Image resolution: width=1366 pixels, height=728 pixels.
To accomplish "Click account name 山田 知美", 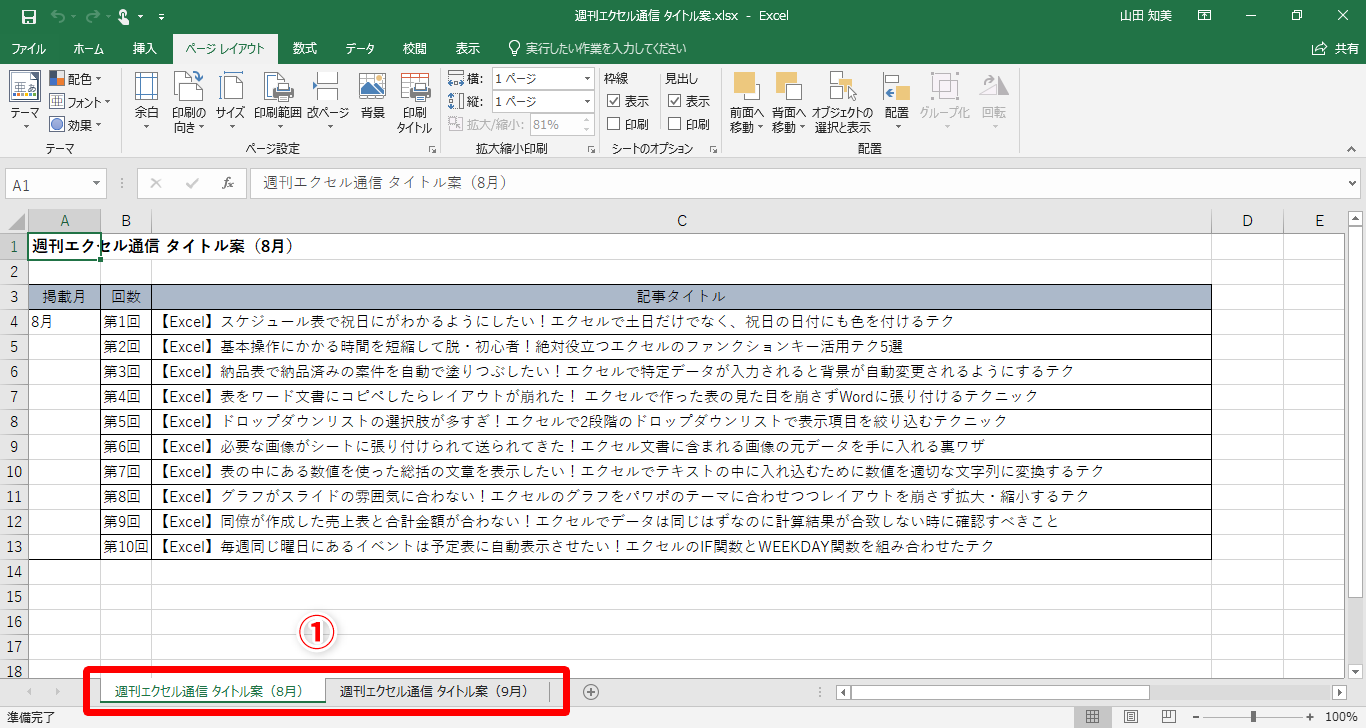I will 1148,16.
